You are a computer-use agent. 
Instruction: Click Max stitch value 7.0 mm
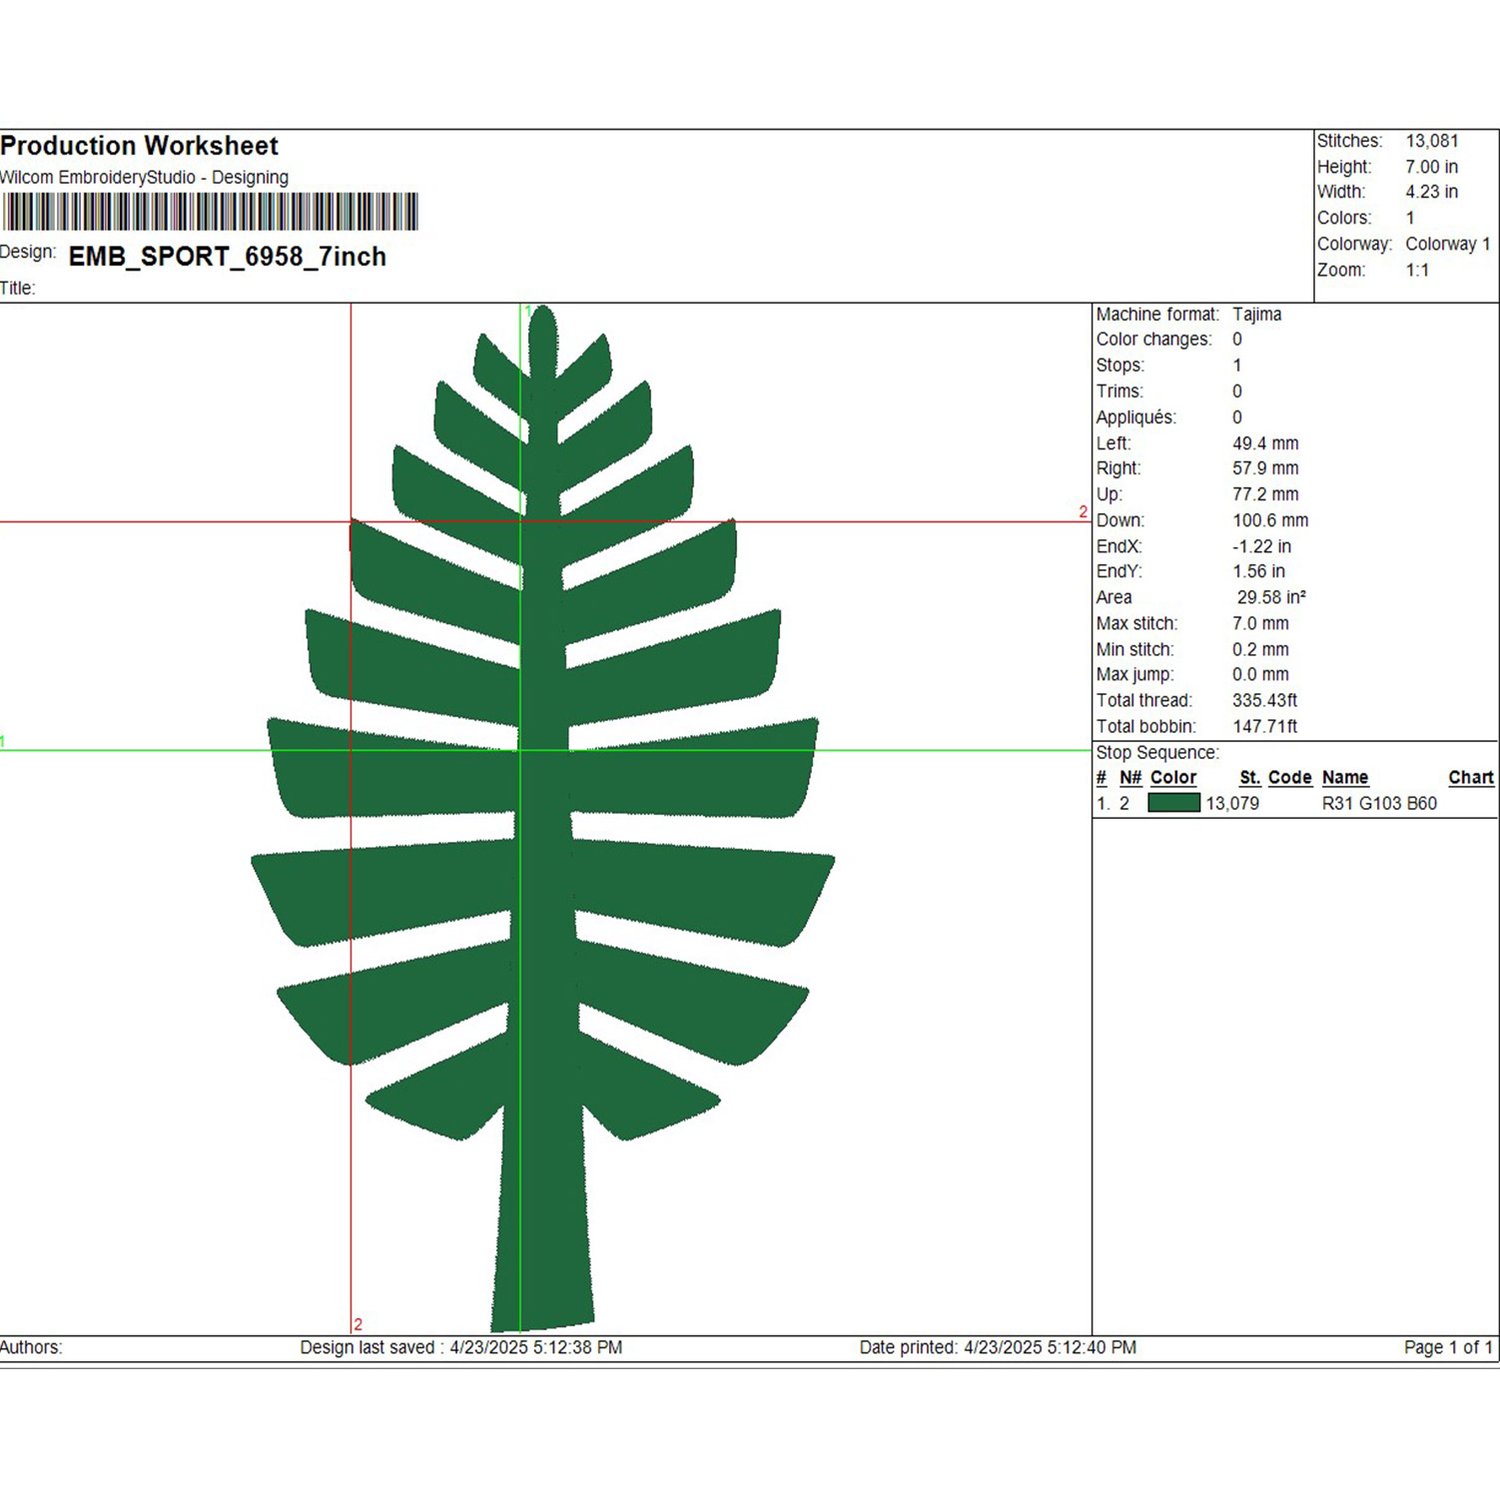[x=1261, y=623]
